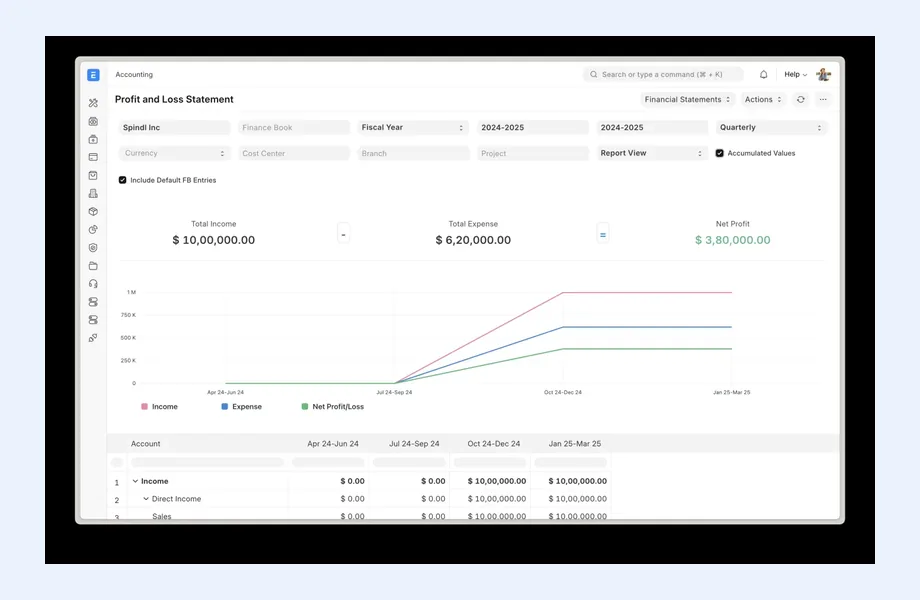Viewport: 920px width, 600px height.
Task: Open the notifications bell
Action: tap(763, 74)
